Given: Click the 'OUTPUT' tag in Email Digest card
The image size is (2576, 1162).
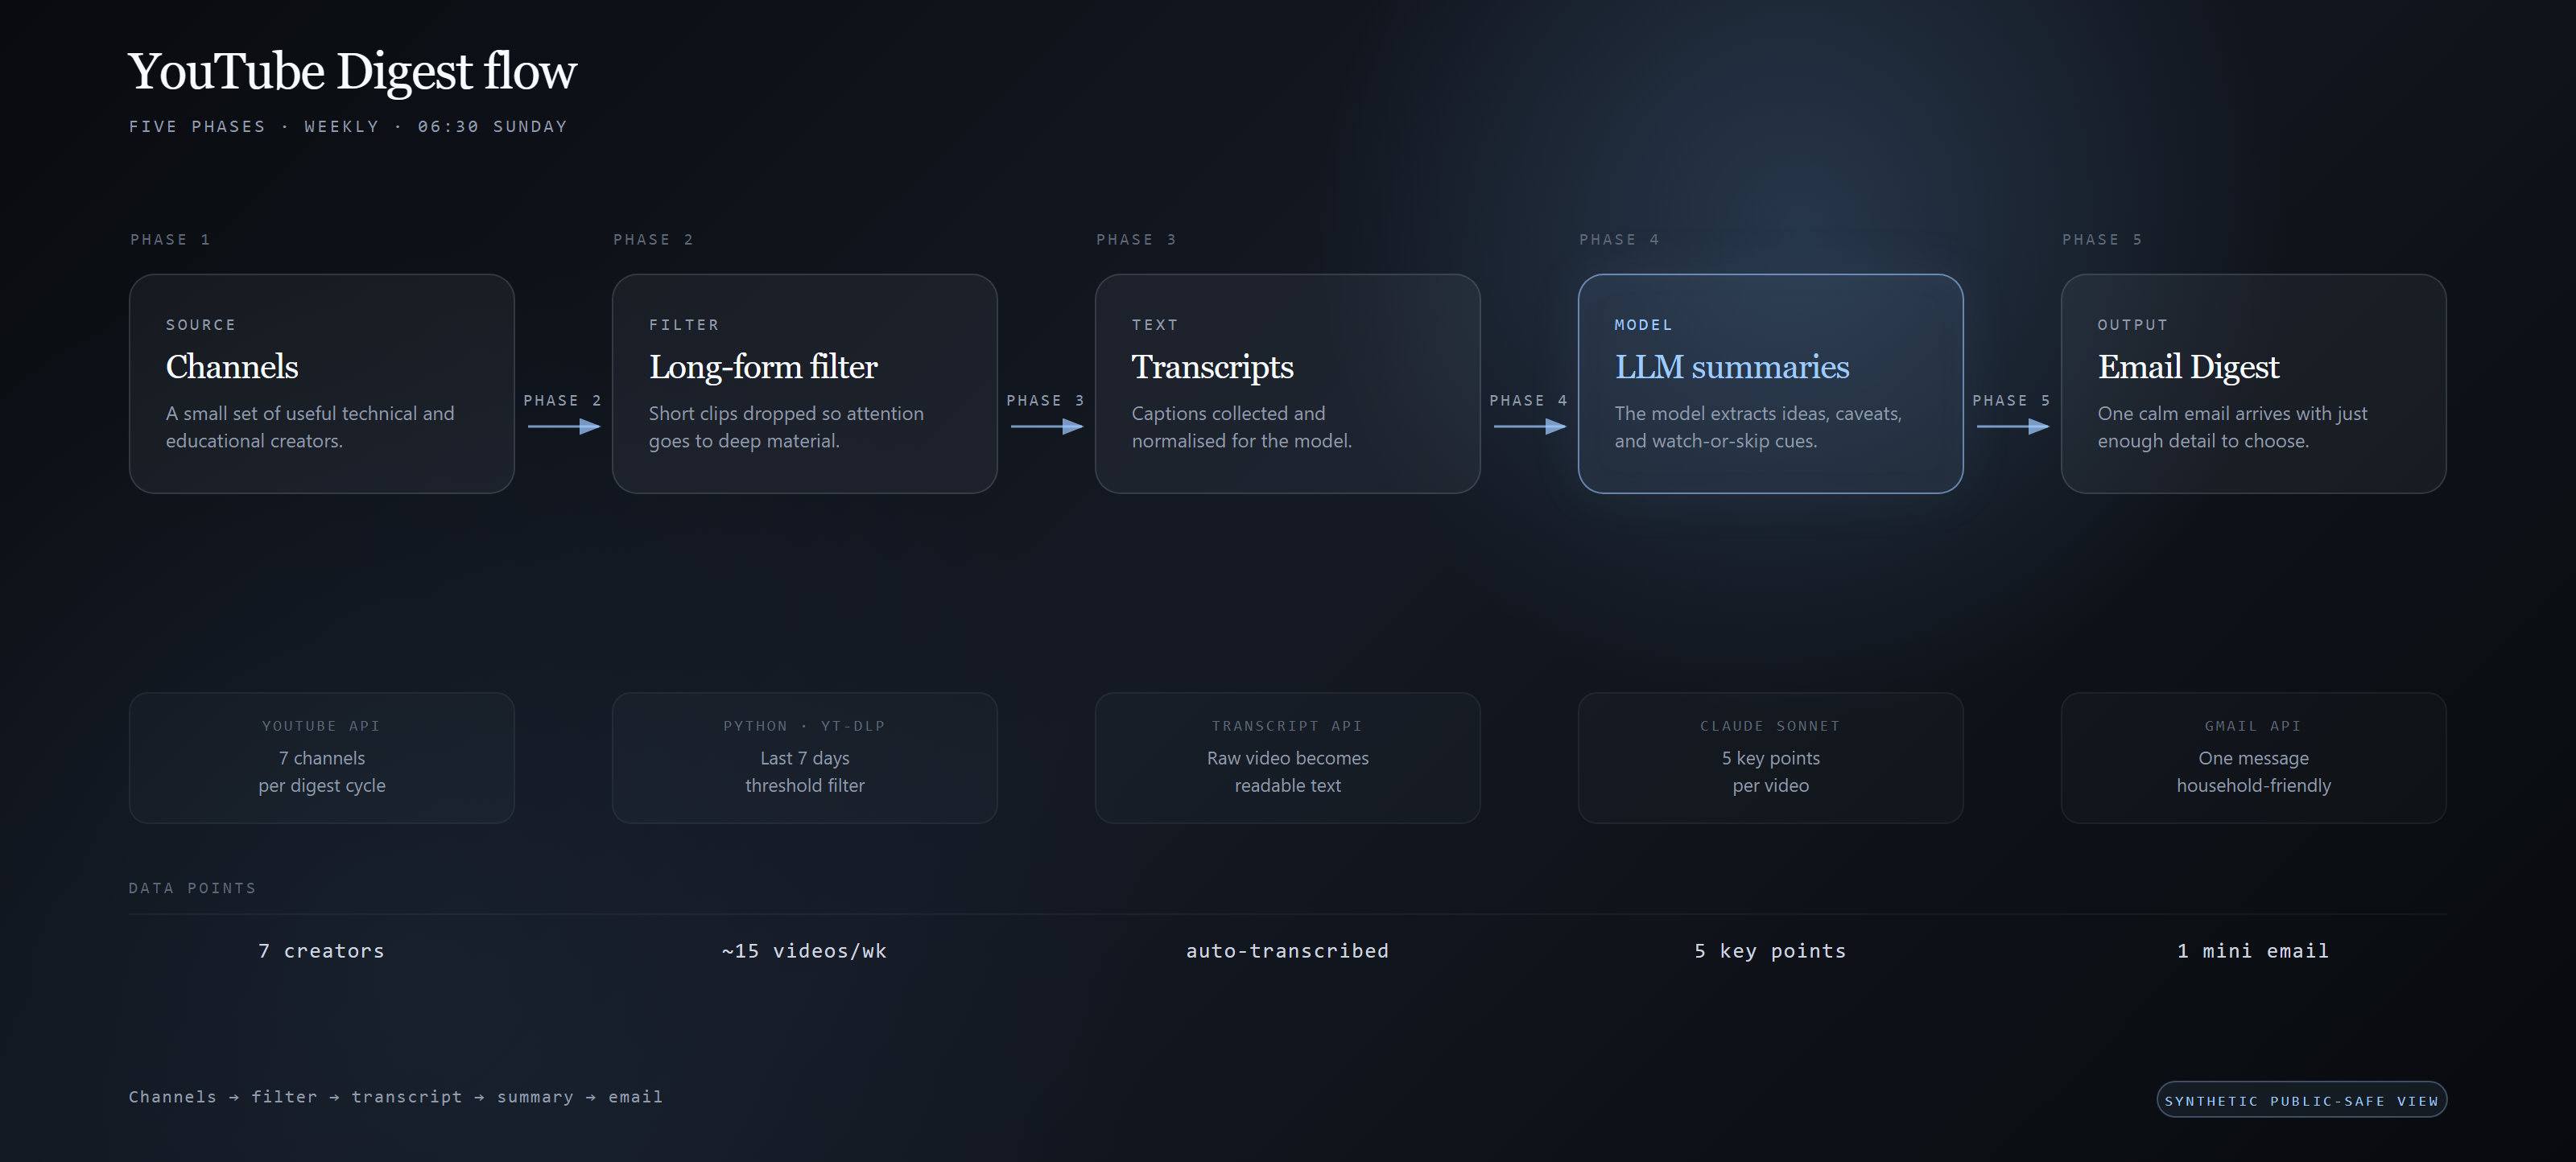Looking at the screenshot, I should [x=2133, y=325].
